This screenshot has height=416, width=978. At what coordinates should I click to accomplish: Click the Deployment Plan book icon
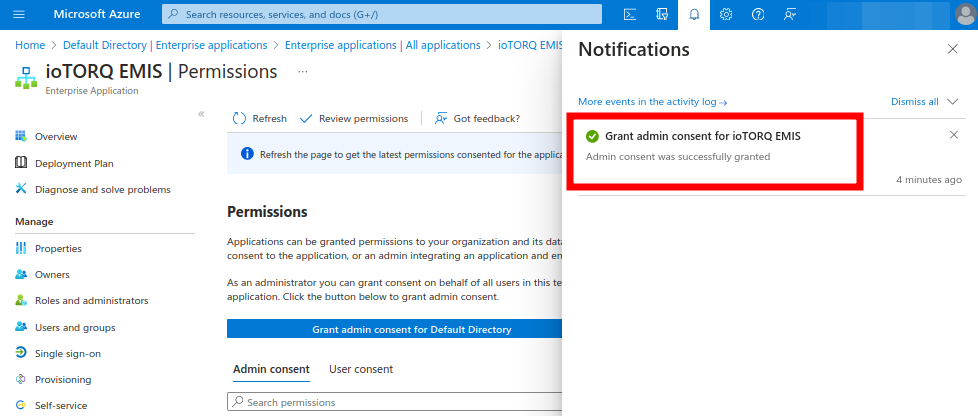pos(21,163)
